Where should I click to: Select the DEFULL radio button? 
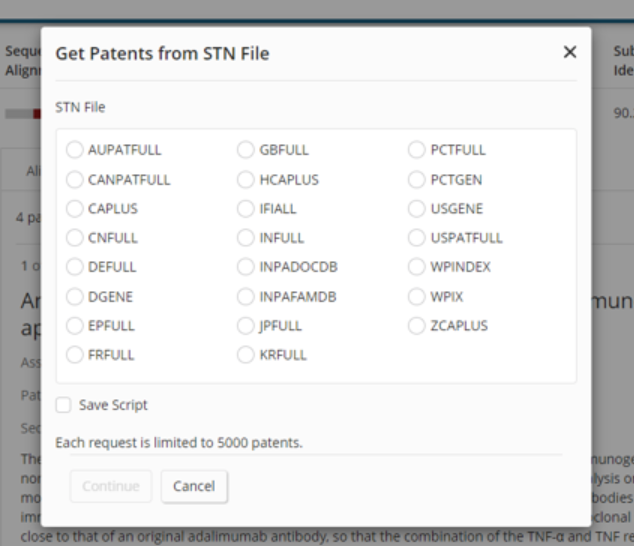point(75,267)
